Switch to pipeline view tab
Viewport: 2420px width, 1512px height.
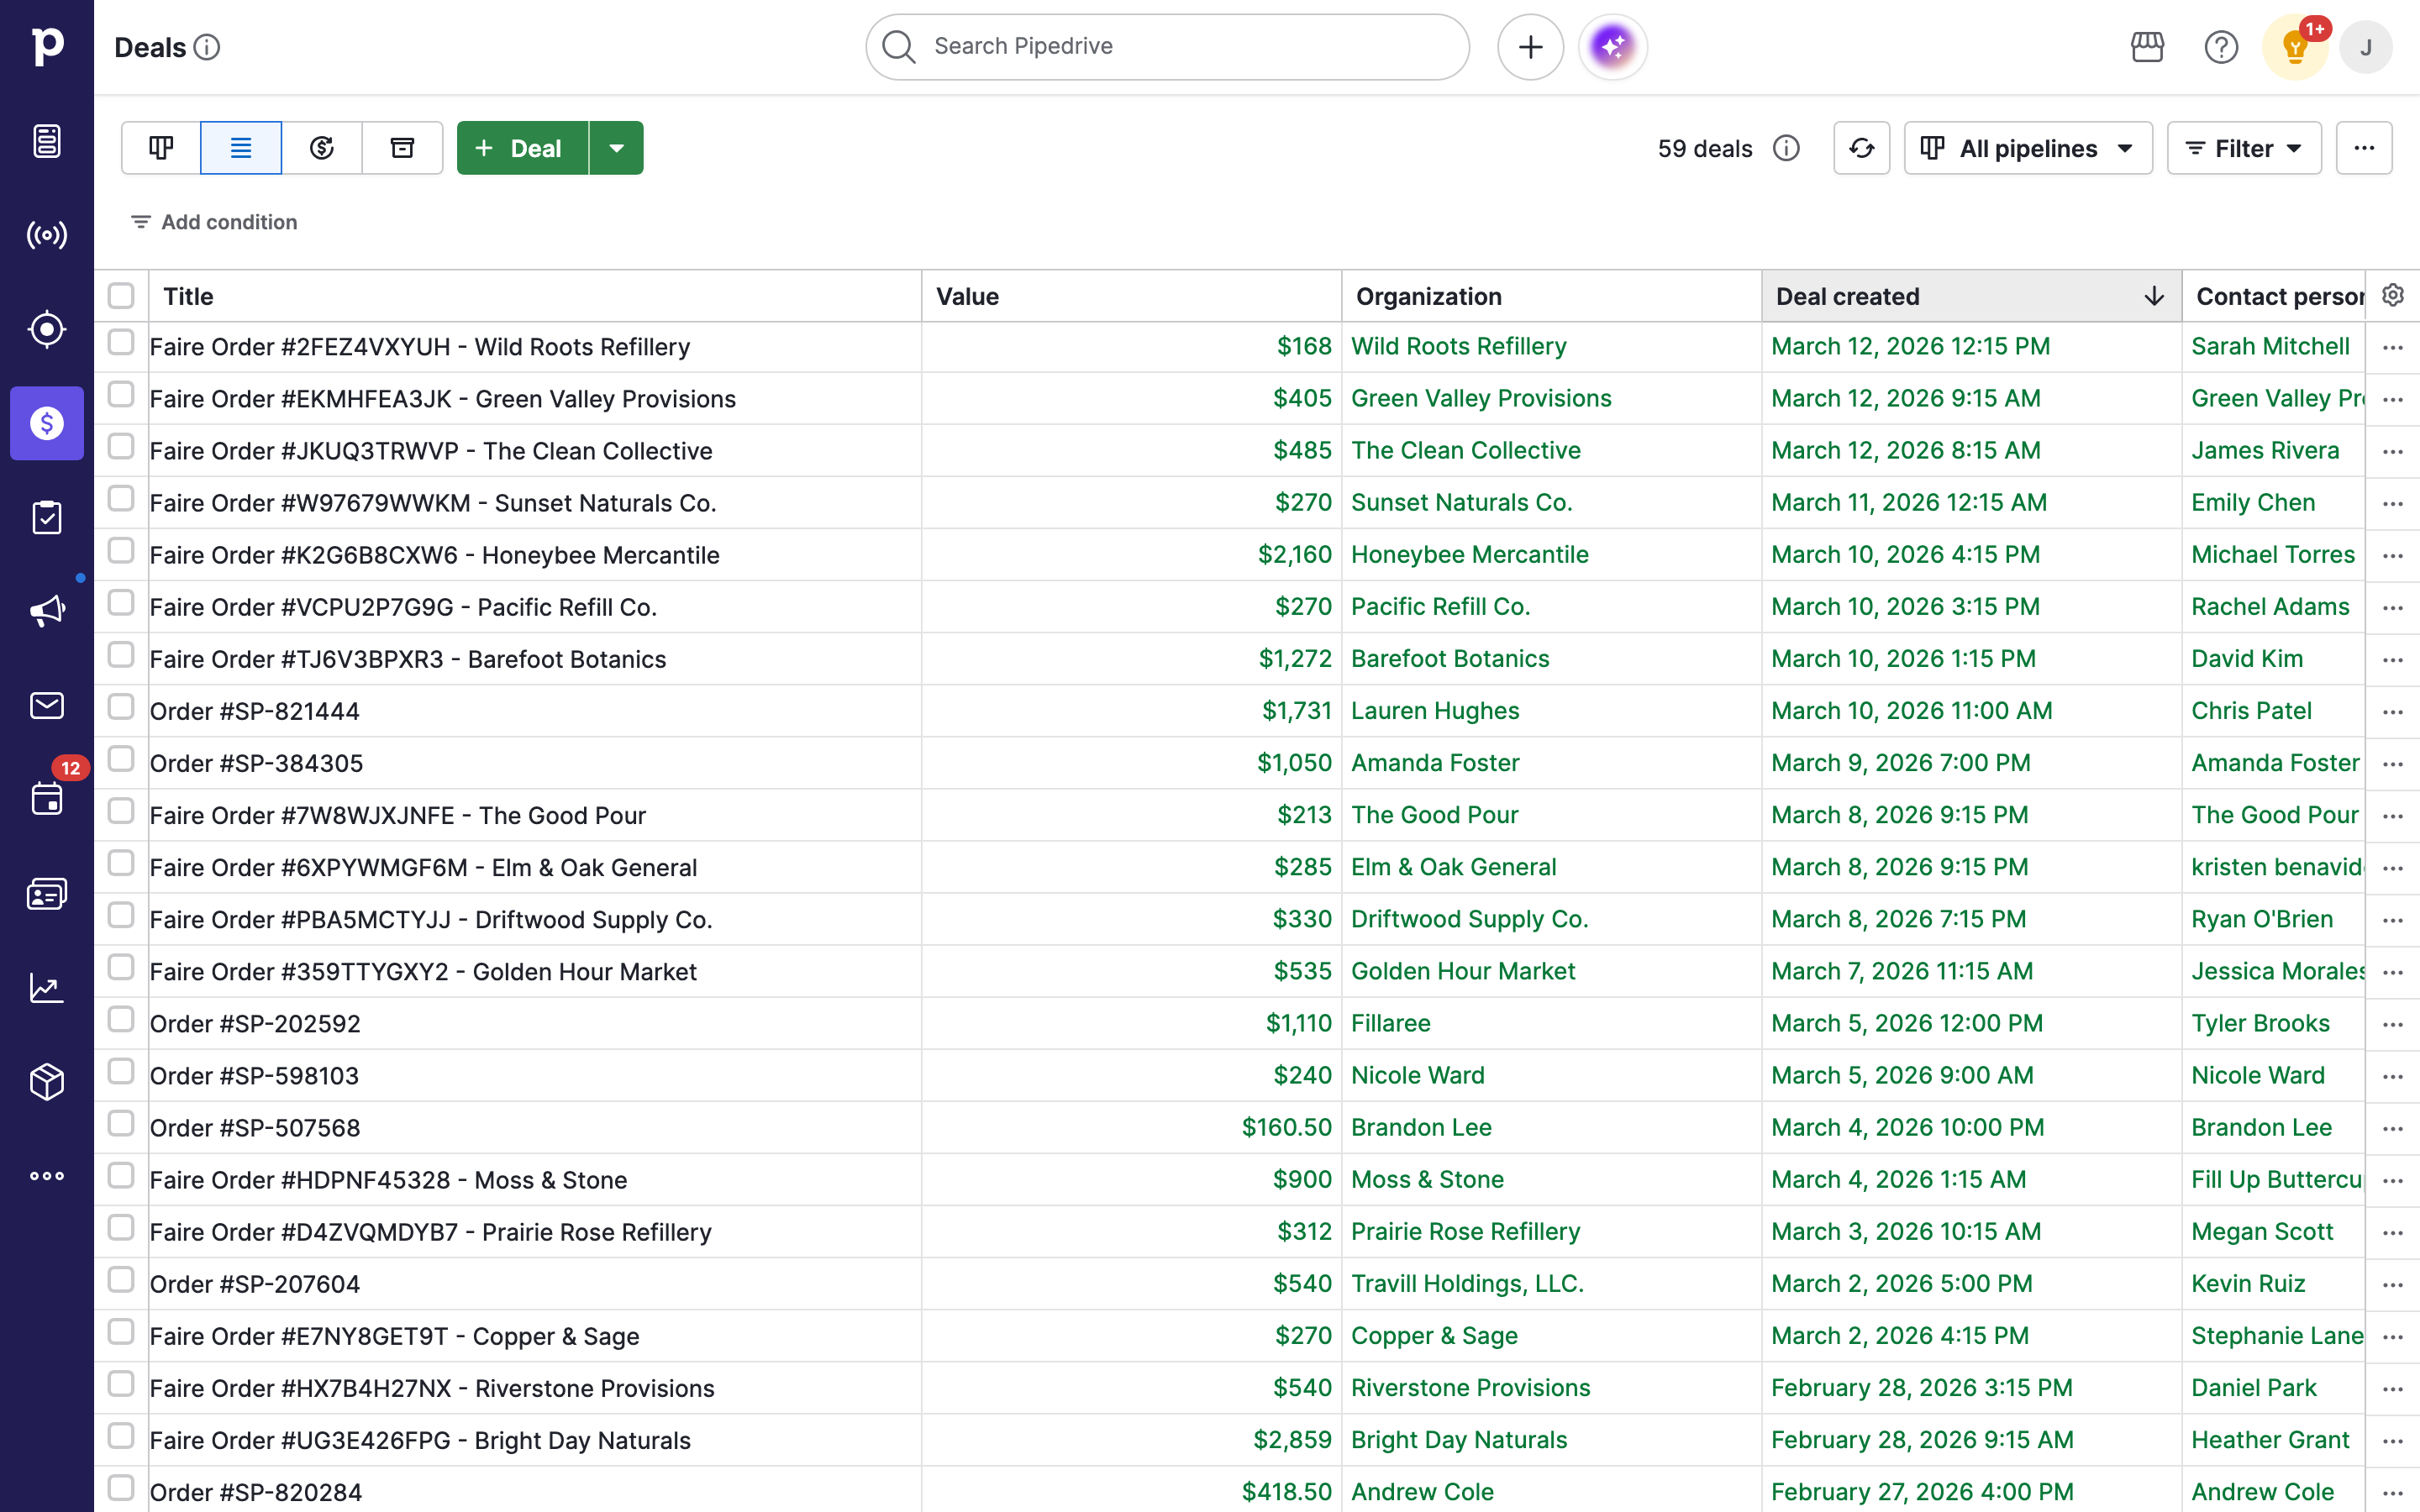pos(161,148)
